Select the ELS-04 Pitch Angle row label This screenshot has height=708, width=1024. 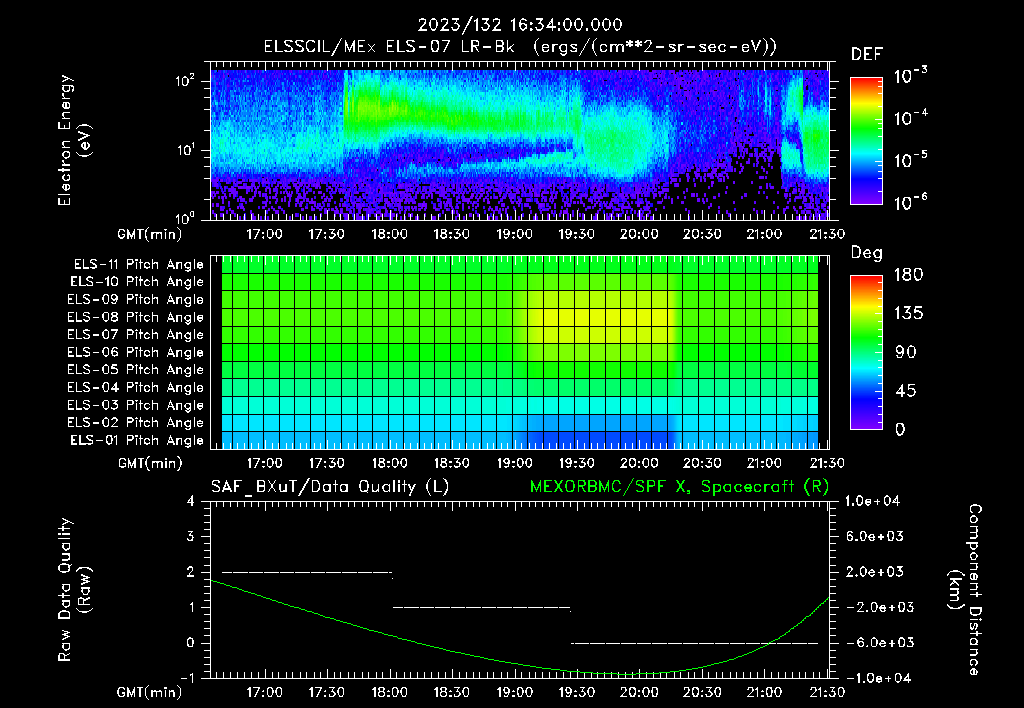coord(136,388)
